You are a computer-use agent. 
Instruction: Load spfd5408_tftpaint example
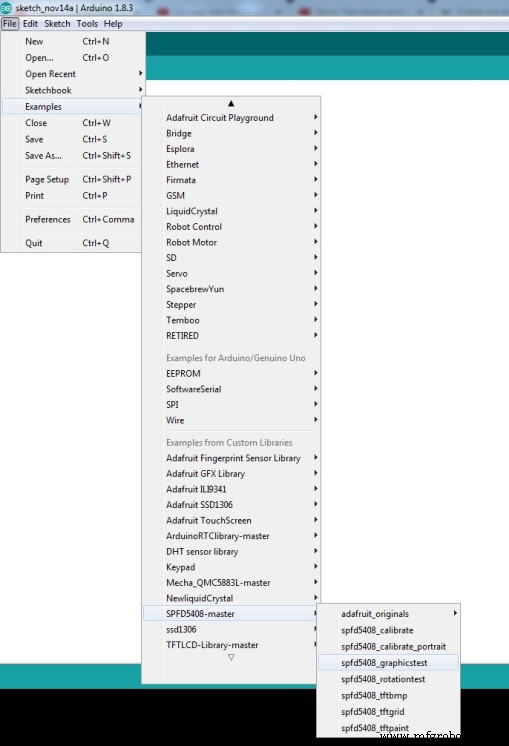tap(388, 728)
